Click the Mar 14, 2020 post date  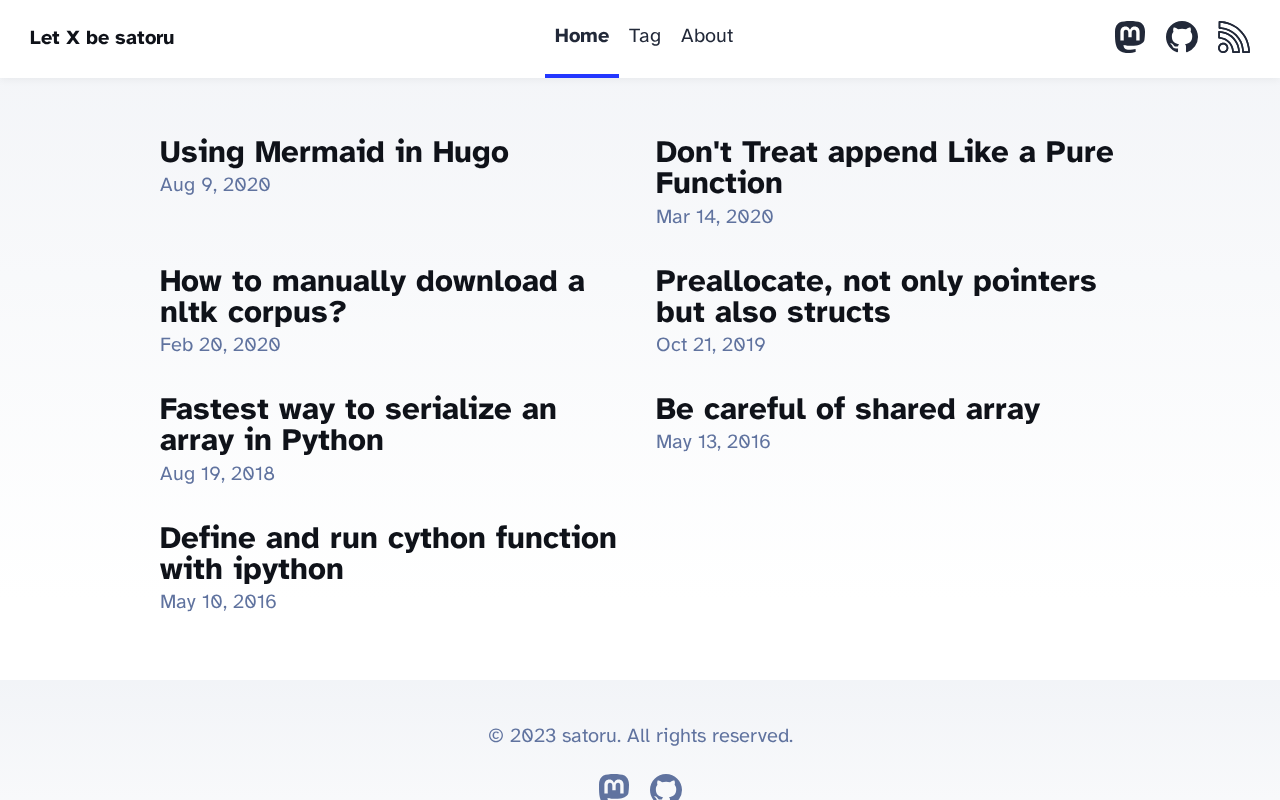(714, 217)
